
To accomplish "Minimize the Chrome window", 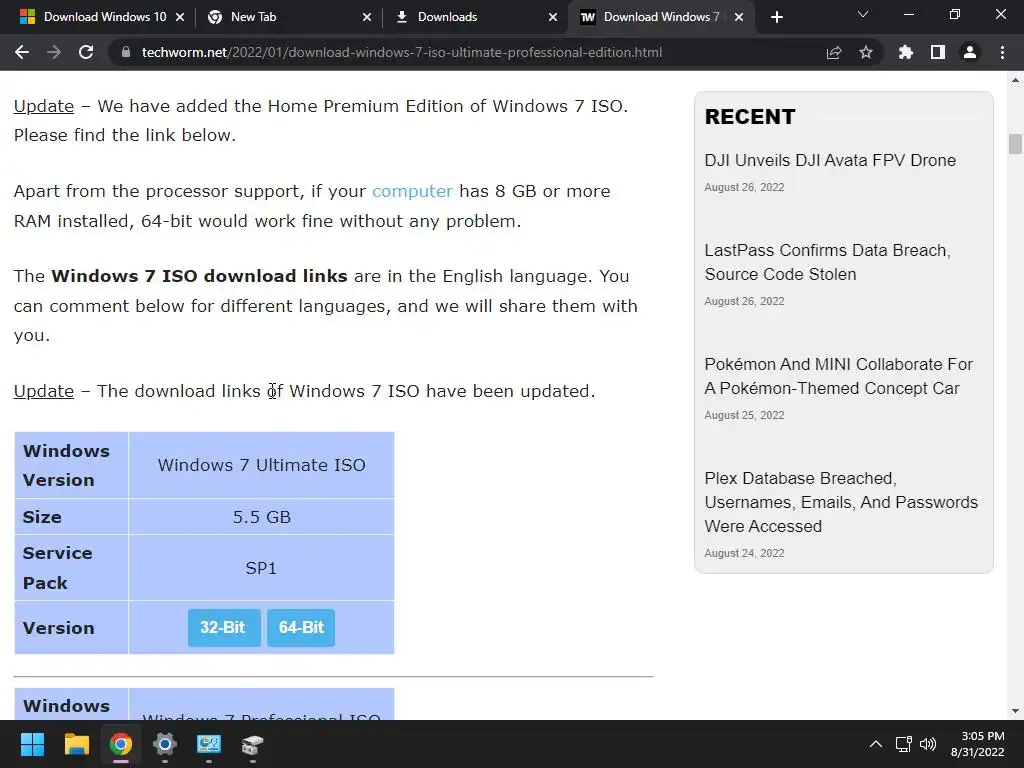I will tap(908, 14).
